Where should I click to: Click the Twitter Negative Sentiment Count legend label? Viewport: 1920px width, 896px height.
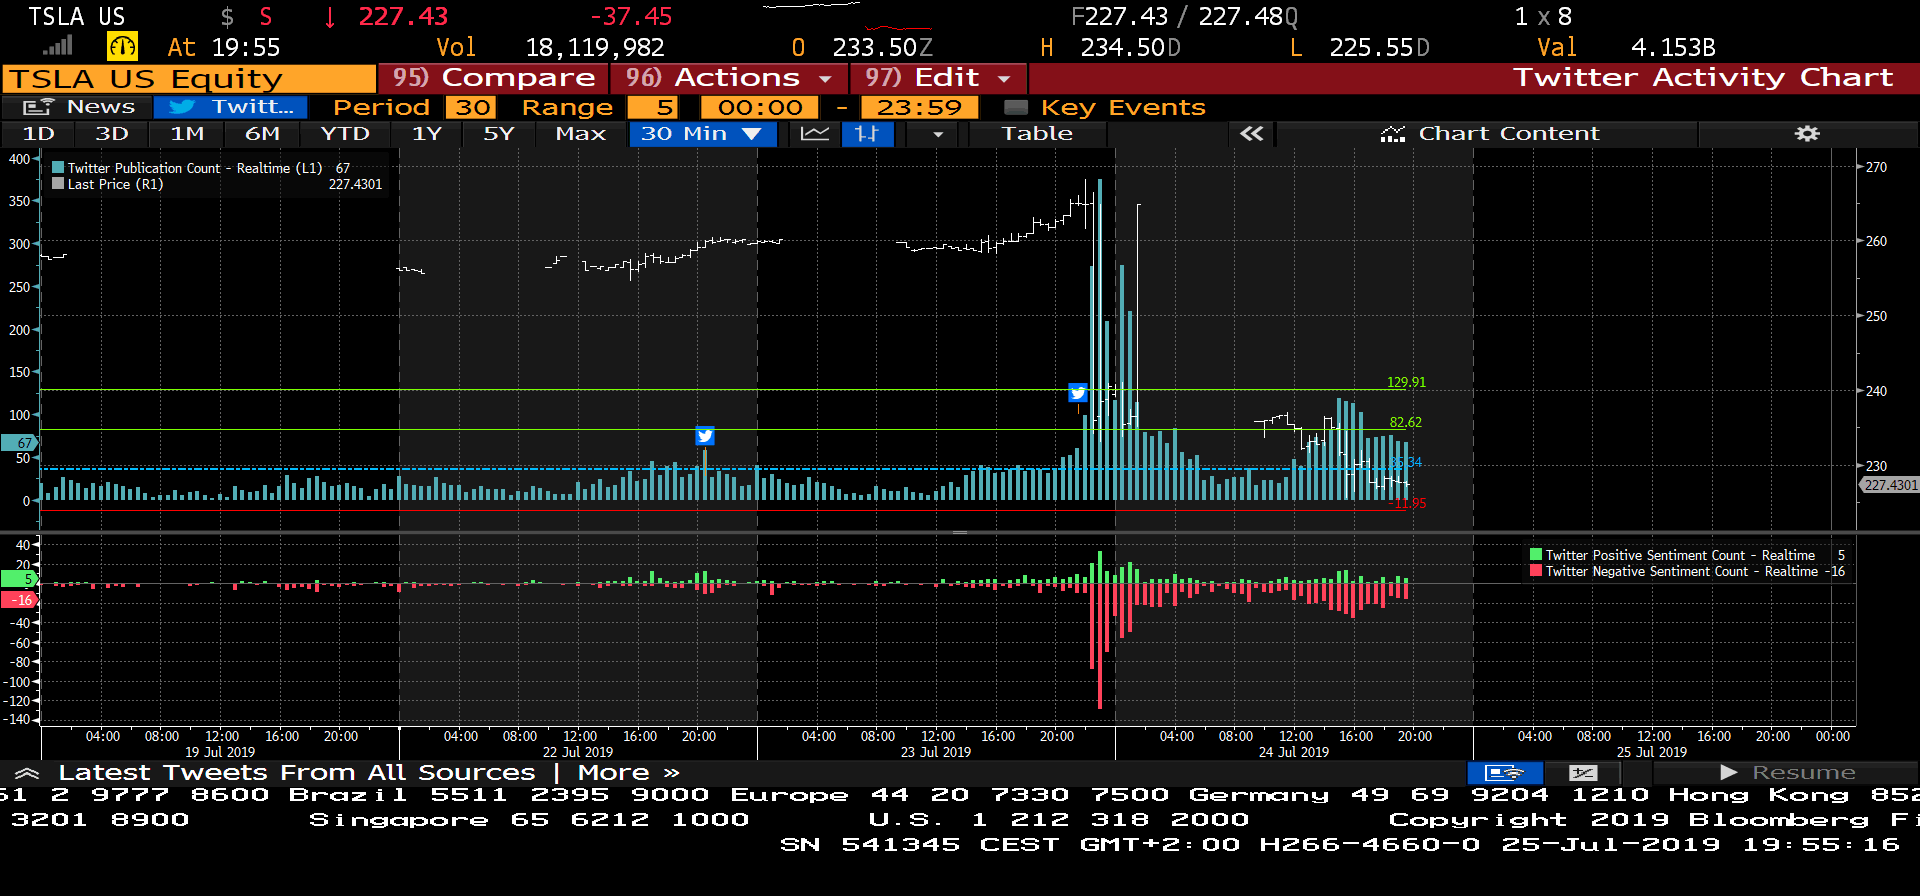coord(1682,571)
